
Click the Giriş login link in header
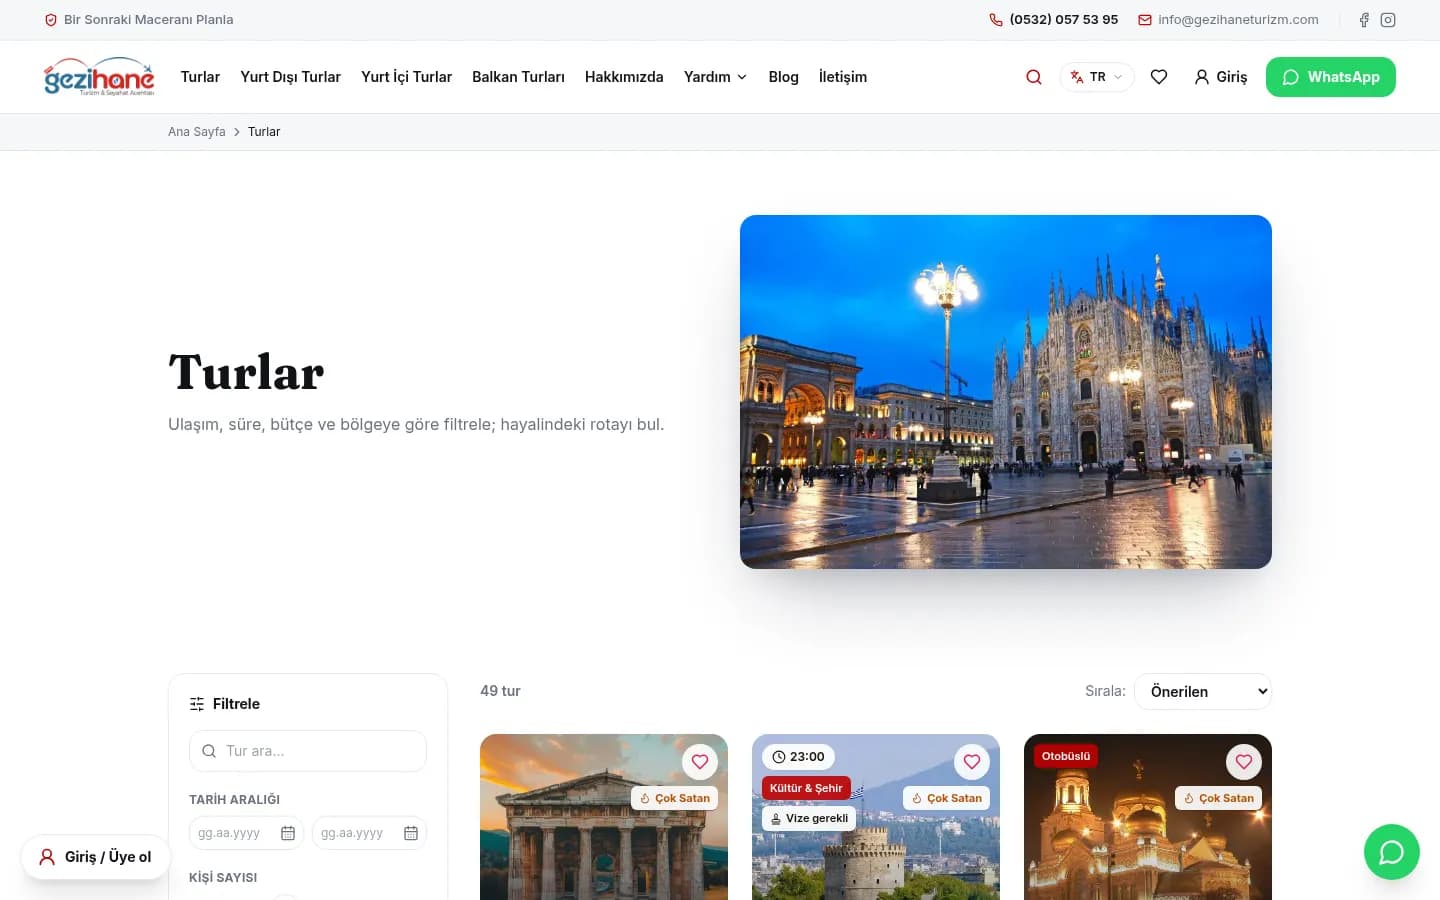tap(1221, 77)
